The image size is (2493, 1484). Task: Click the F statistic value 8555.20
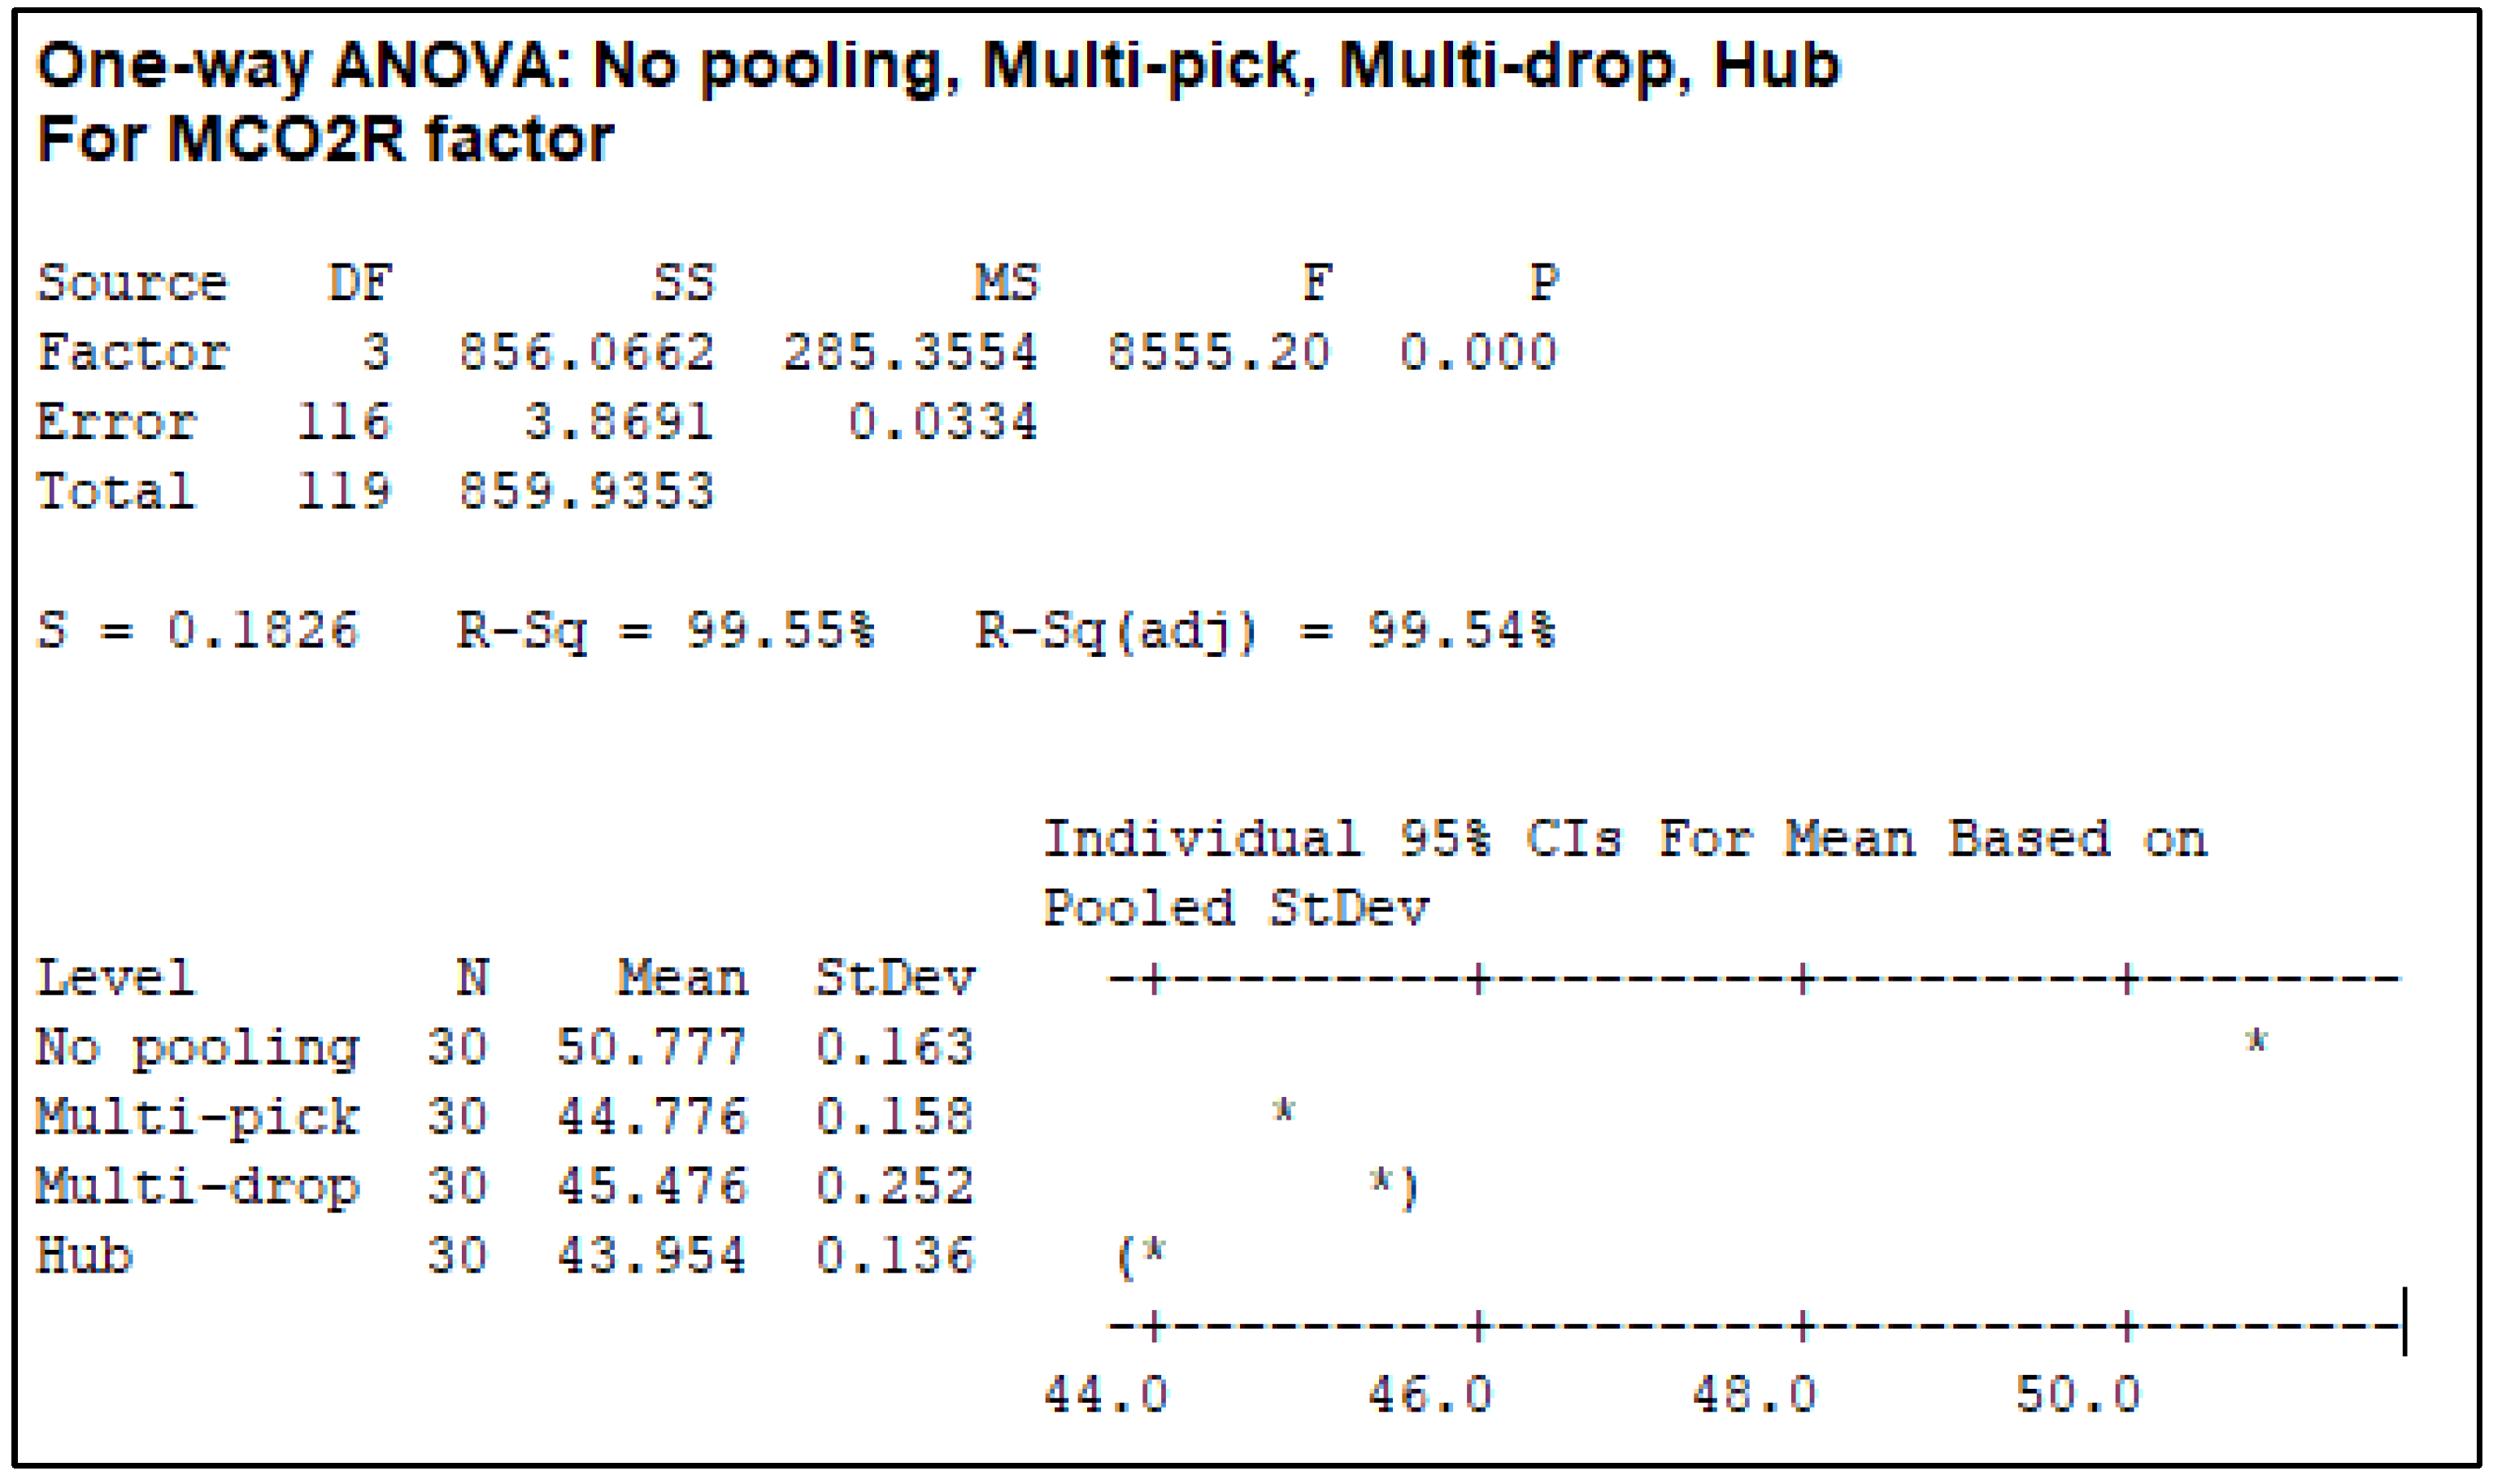[1218, 353]
